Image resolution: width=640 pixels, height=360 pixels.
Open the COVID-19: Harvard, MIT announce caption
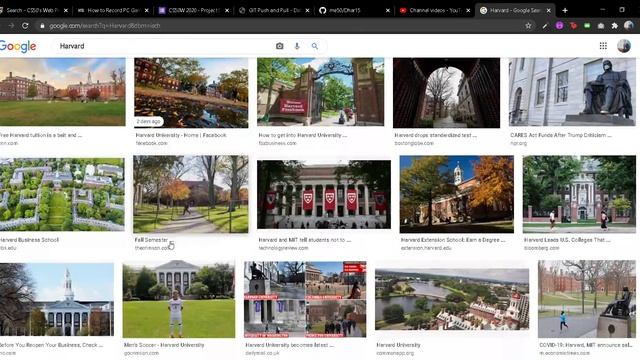(x=586, y=345)
